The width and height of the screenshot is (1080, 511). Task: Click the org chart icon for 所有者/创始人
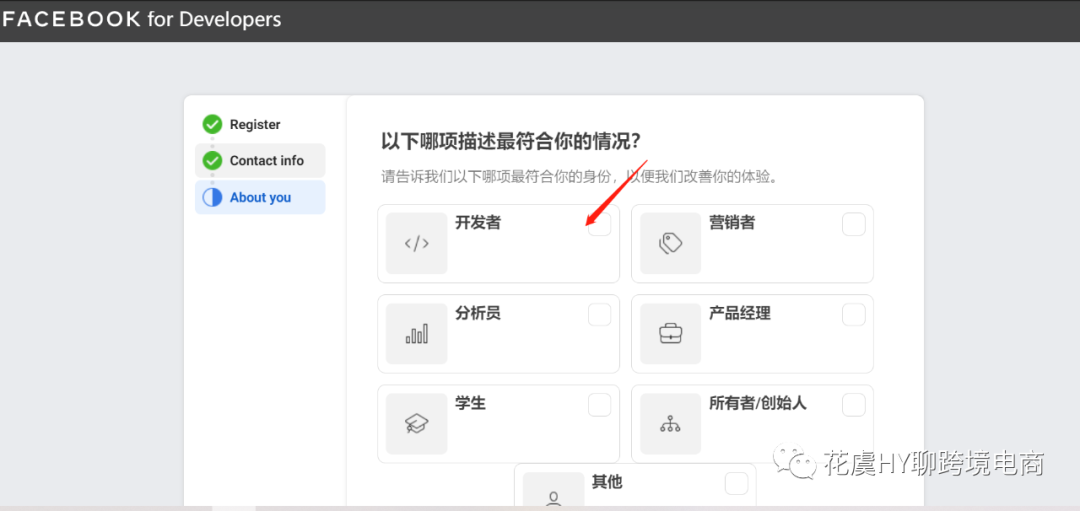click(670, 425)
